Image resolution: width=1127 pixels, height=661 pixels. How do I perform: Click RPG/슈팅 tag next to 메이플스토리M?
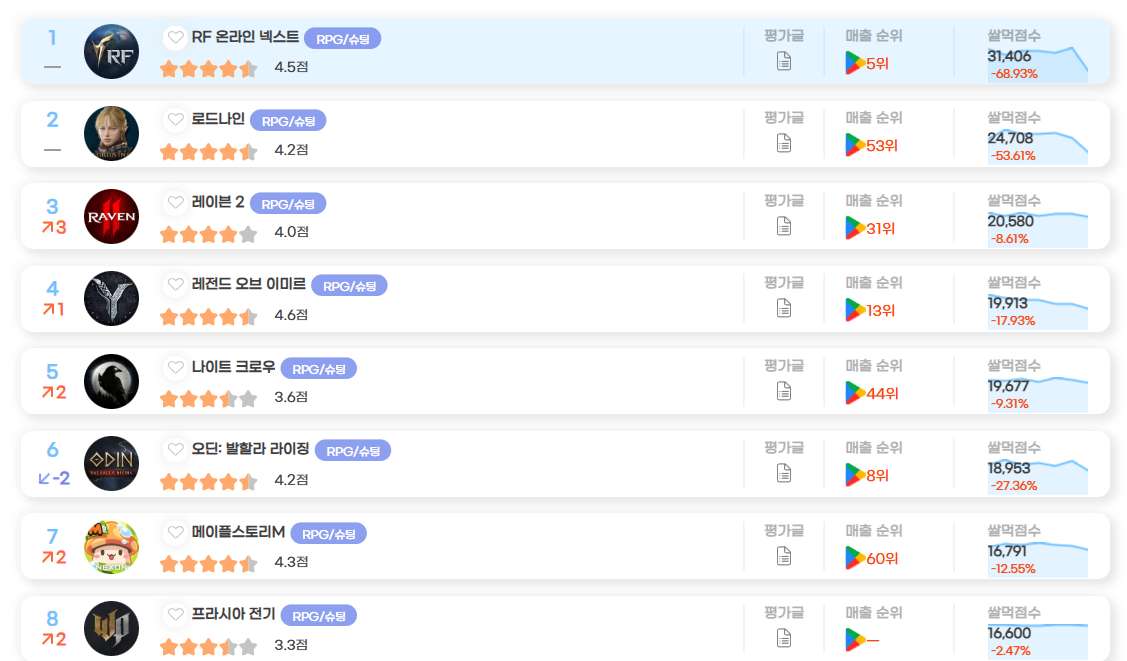click(x=328, y=534)
